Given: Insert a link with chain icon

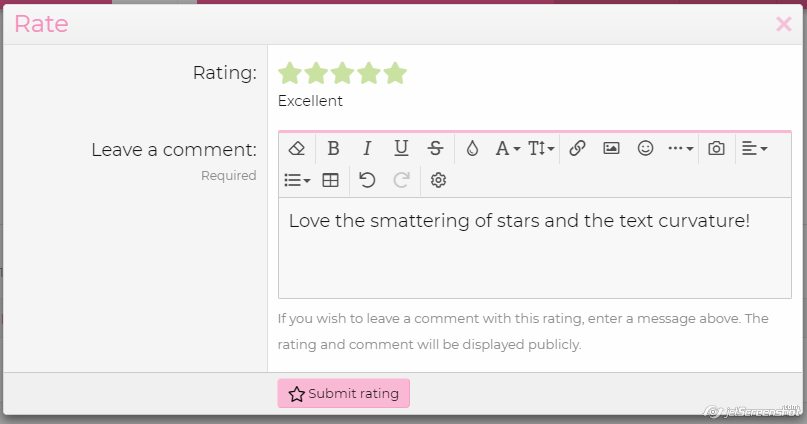Looking at the screenshot, I should pyautogui.click(x=577, y=148).
